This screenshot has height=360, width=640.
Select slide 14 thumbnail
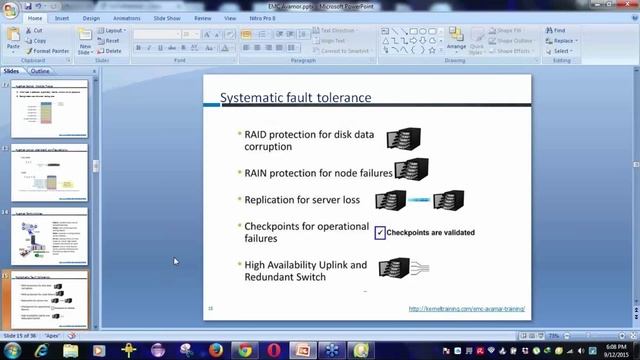(x=49, y=236)
